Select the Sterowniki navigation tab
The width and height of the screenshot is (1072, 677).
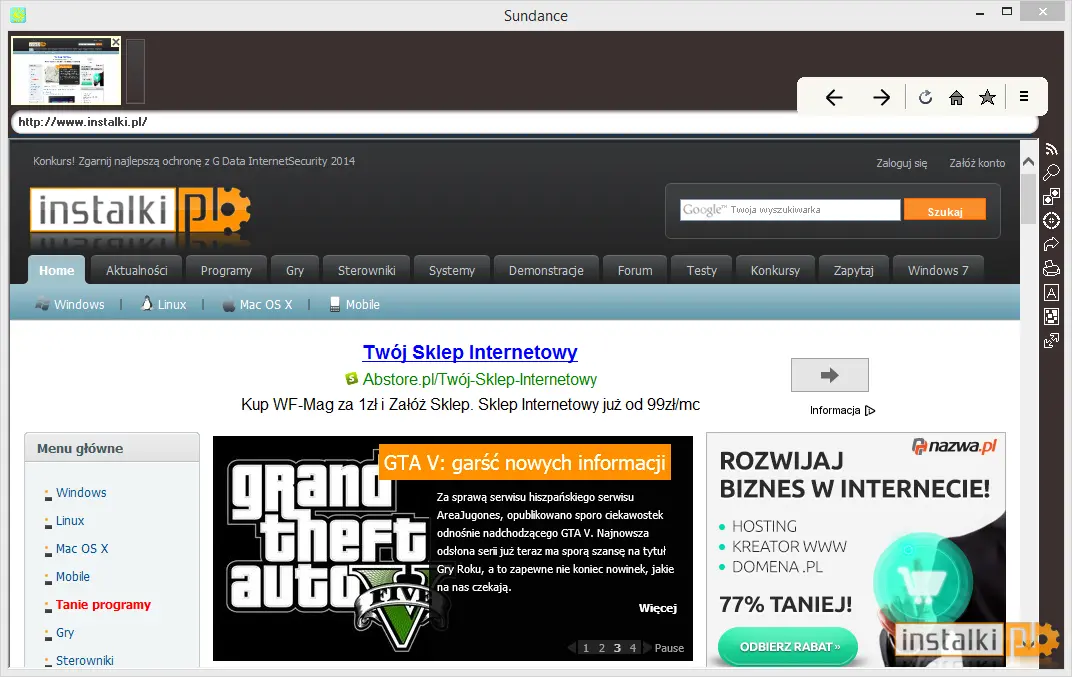point(366,270)
